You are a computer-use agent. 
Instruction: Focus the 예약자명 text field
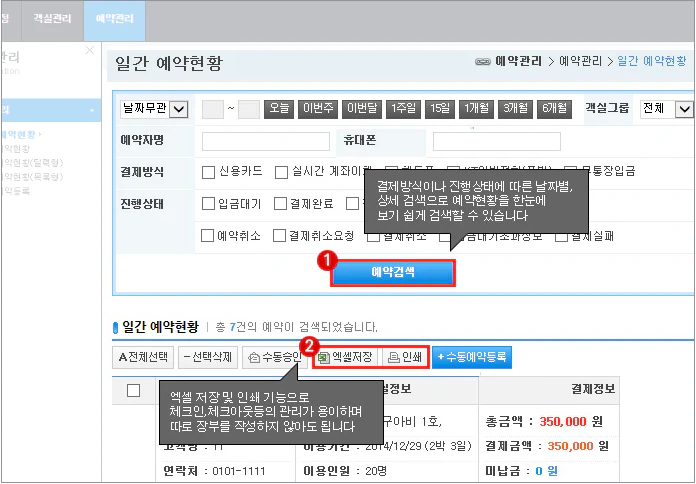[266, 141]
